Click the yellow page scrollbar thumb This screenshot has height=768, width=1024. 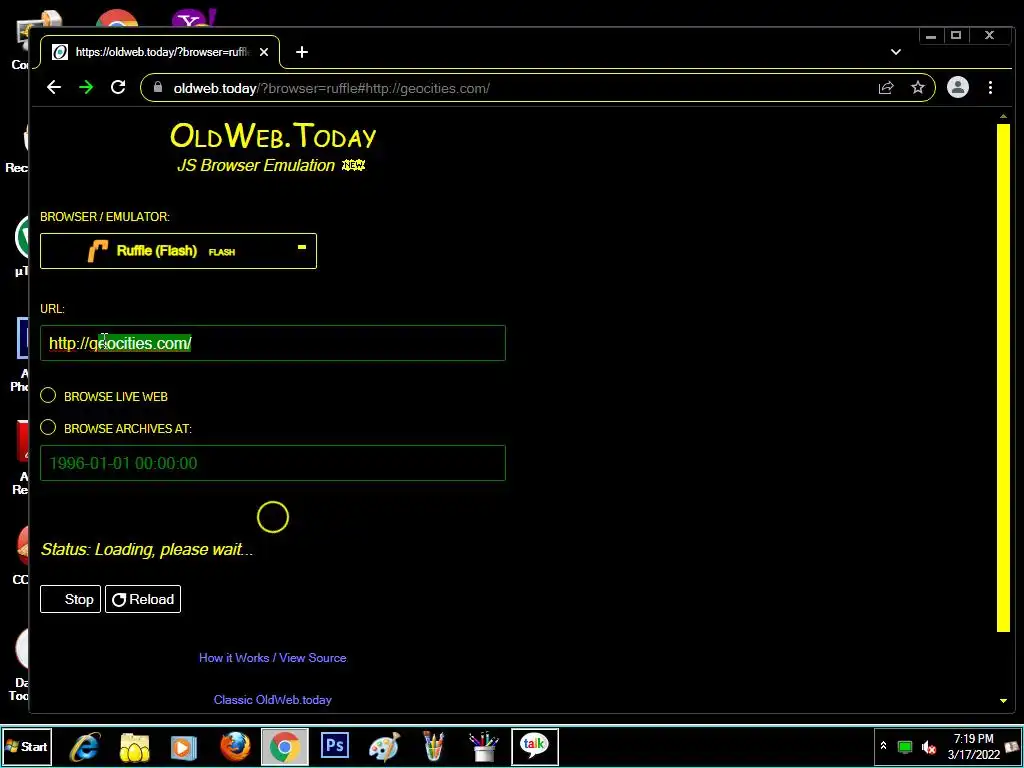pyautogui.click(x=1003, y=377)
